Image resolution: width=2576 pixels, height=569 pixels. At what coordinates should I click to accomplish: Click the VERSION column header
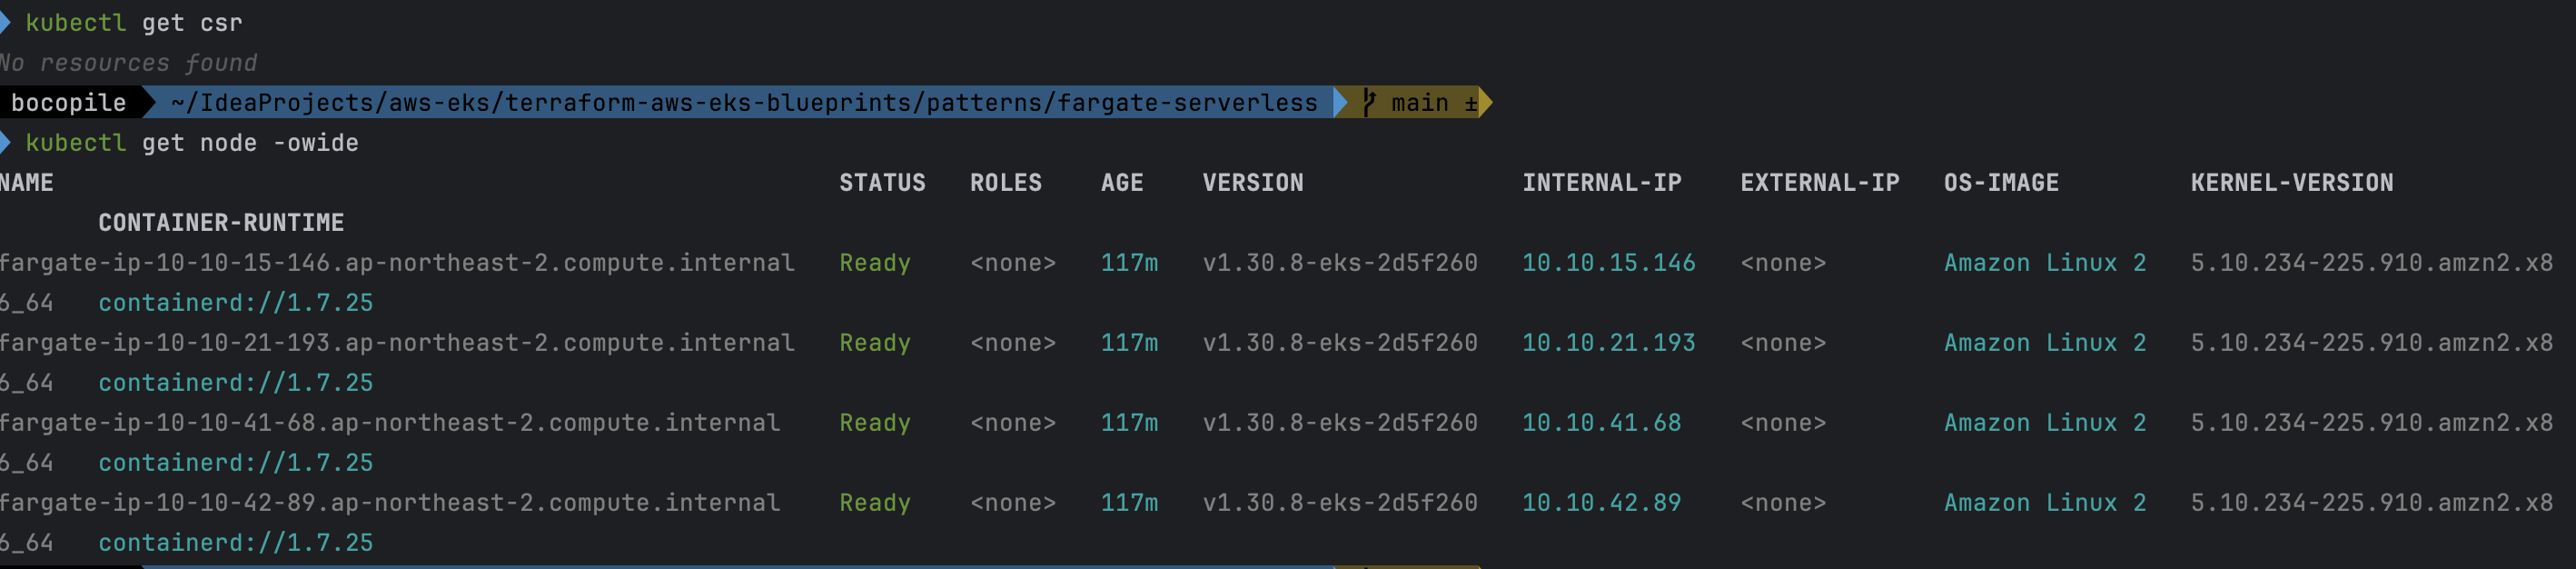coord(1252,183)
